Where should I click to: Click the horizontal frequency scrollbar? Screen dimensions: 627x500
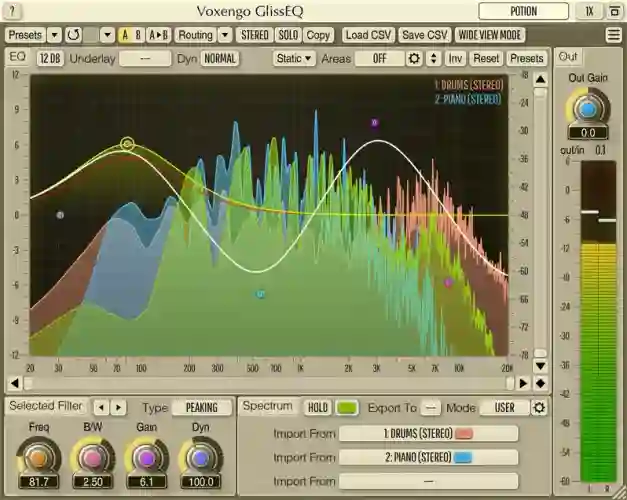pyautogui.click(x=269, y=384)
